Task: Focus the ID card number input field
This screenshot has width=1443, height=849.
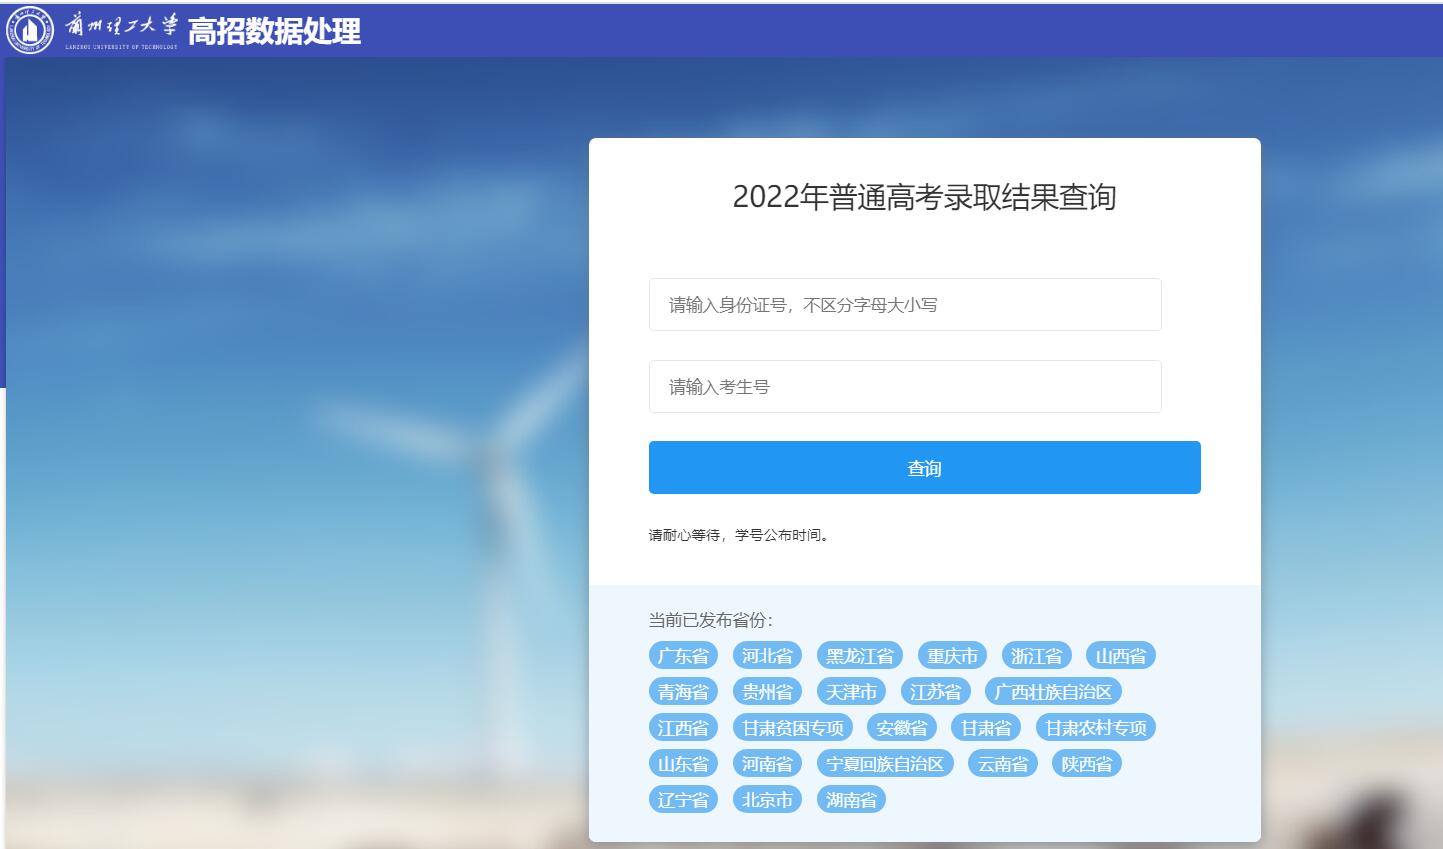Action: [x=905, y=304]
